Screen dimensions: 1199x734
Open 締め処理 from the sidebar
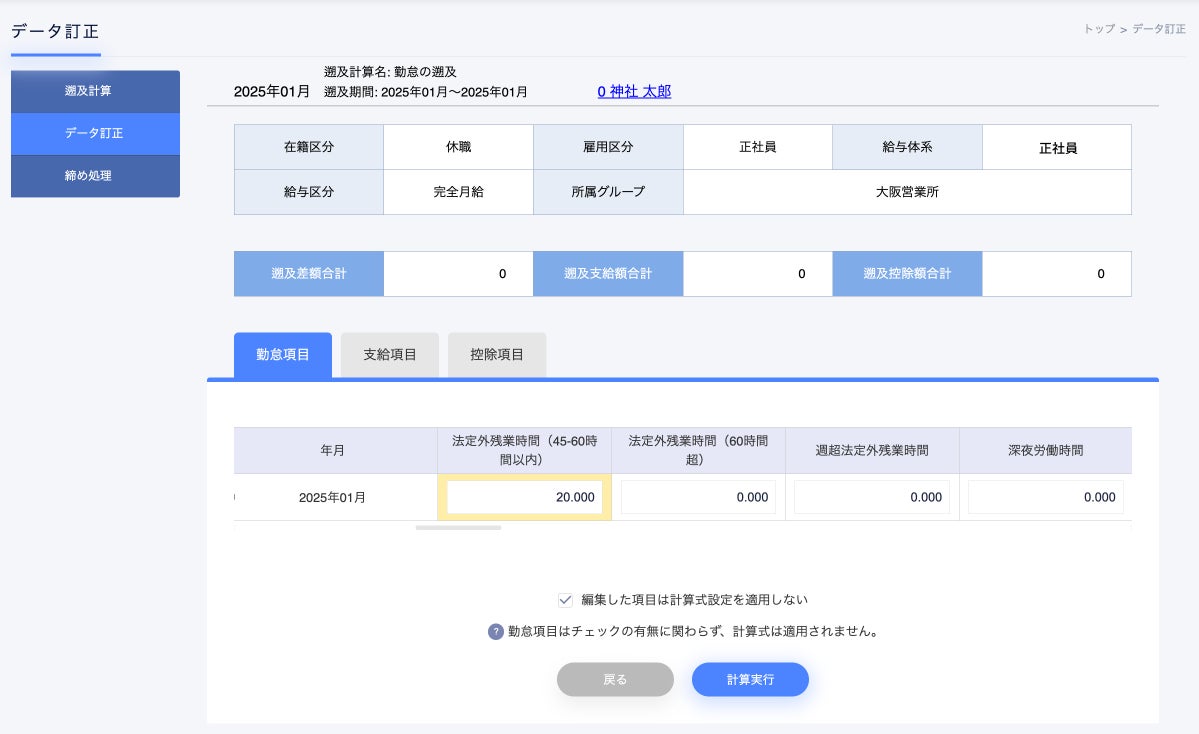click(x=95, y=176)
